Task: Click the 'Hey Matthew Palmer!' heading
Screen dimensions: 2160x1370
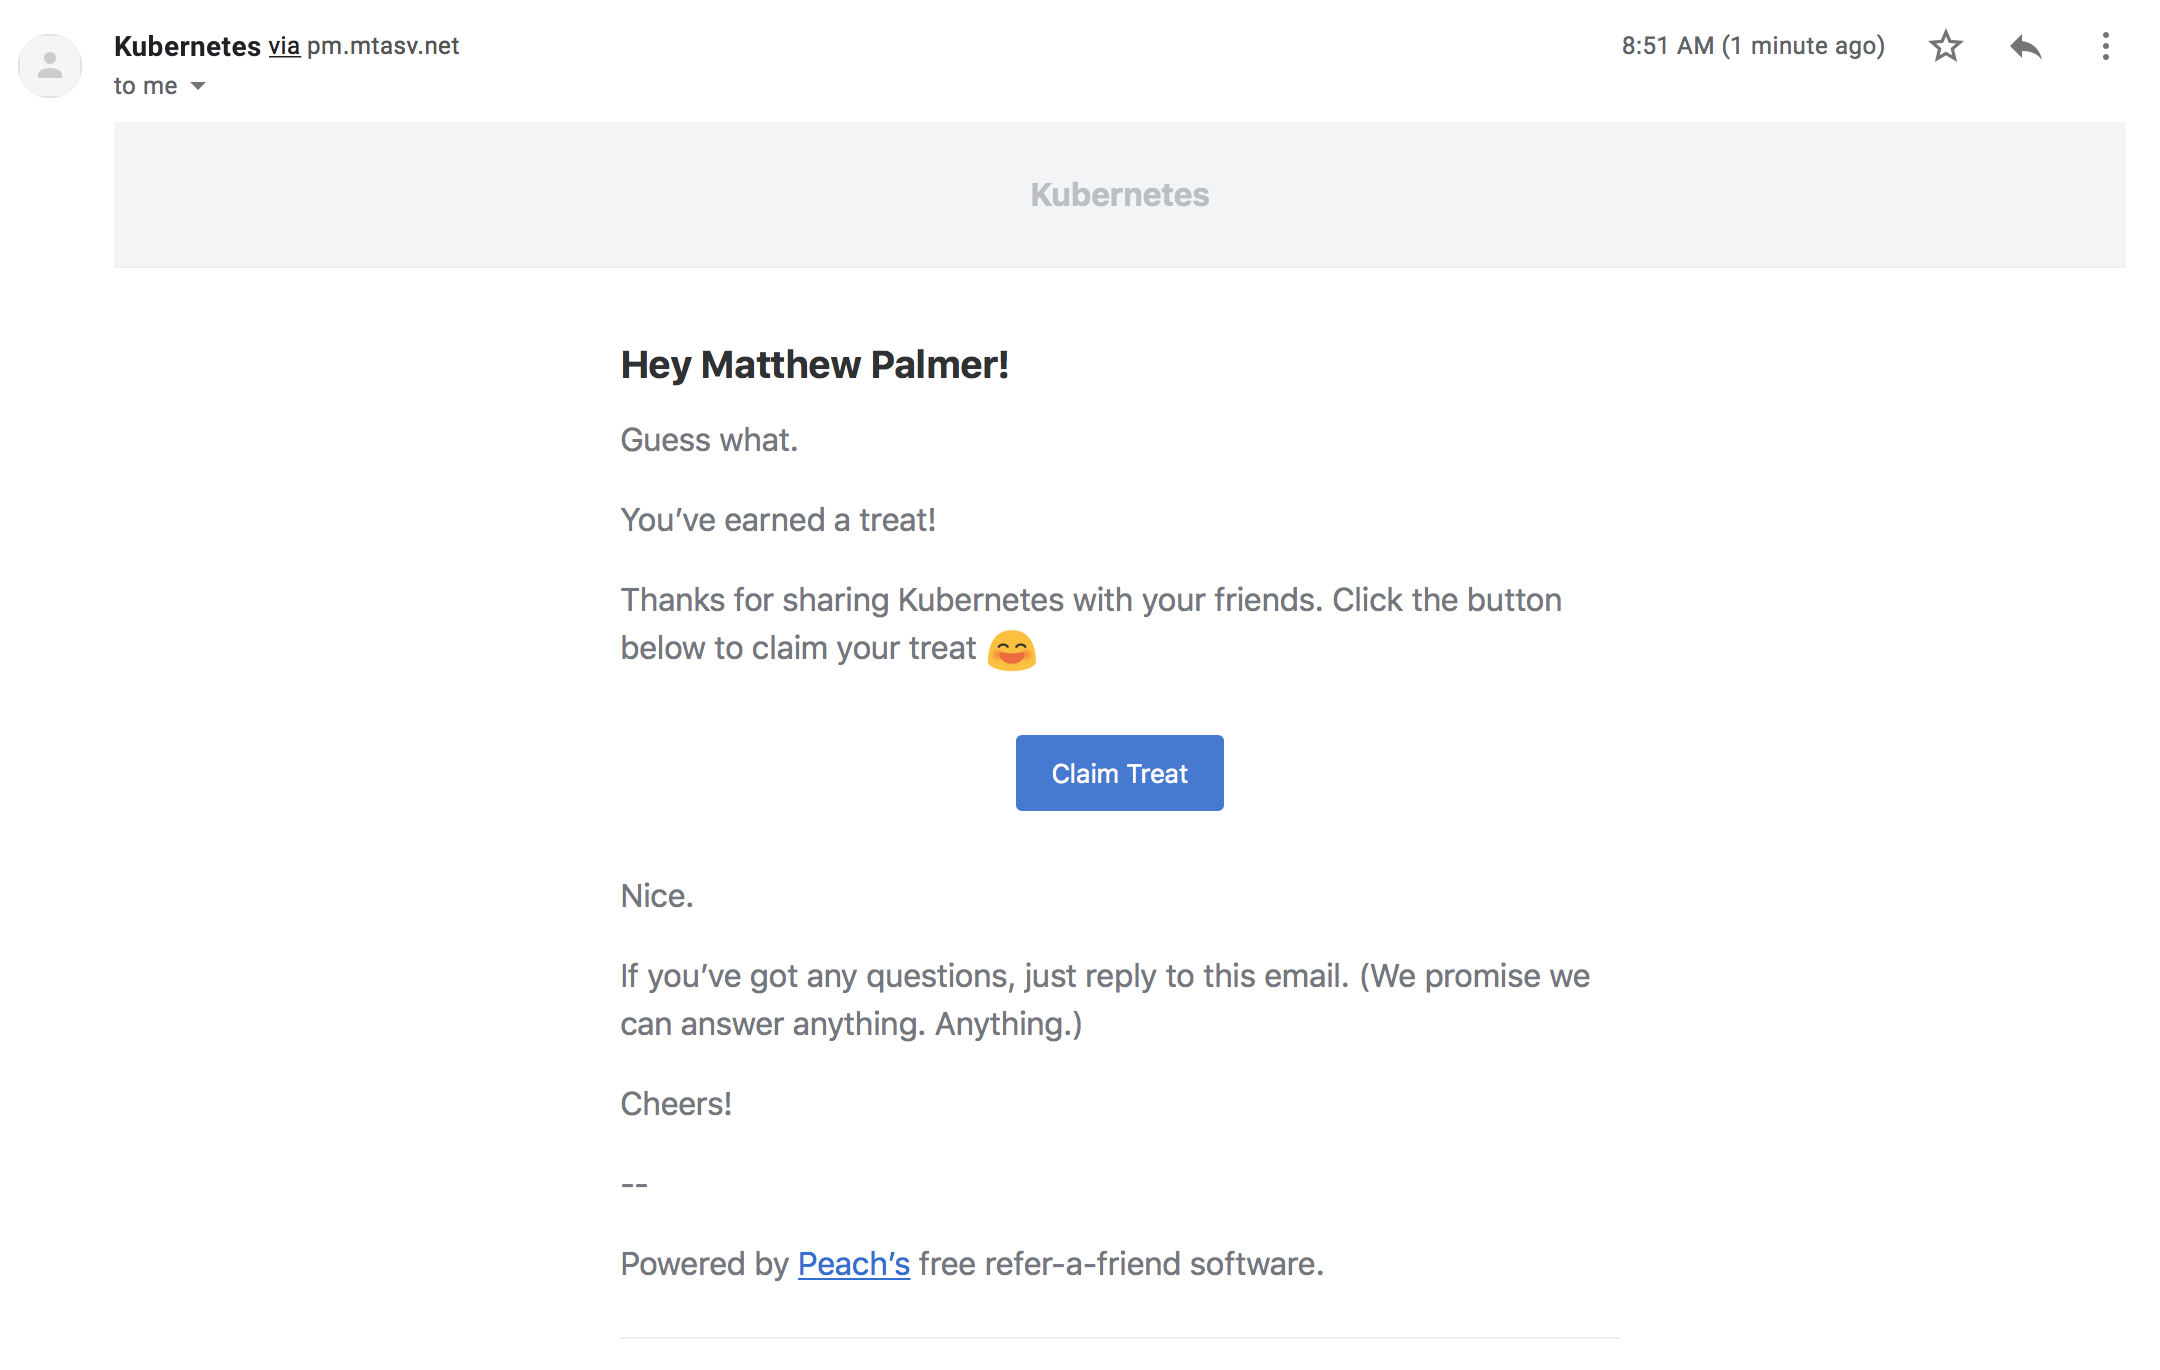Action: [814, 365]
